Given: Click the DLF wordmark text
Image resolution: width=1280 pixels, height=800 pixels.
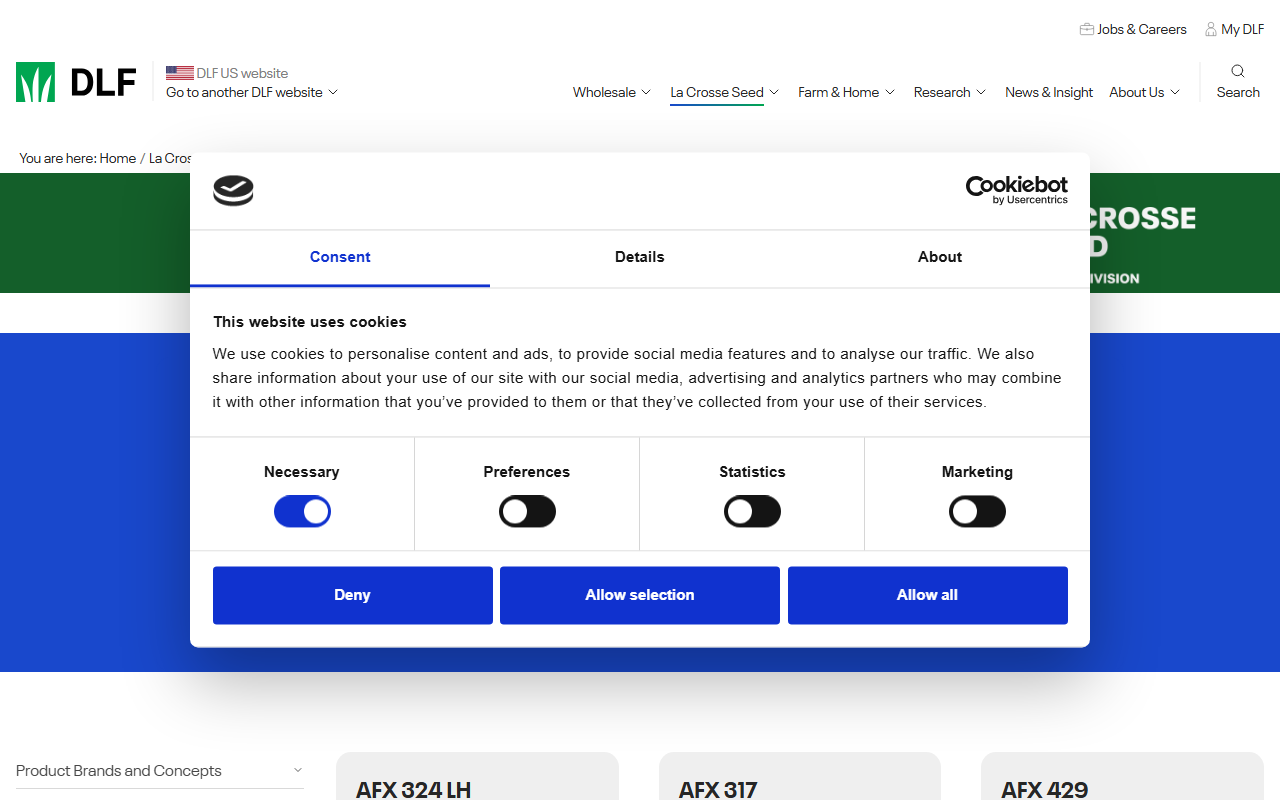Looking at the screenshot, I should (x=103, y=83).
